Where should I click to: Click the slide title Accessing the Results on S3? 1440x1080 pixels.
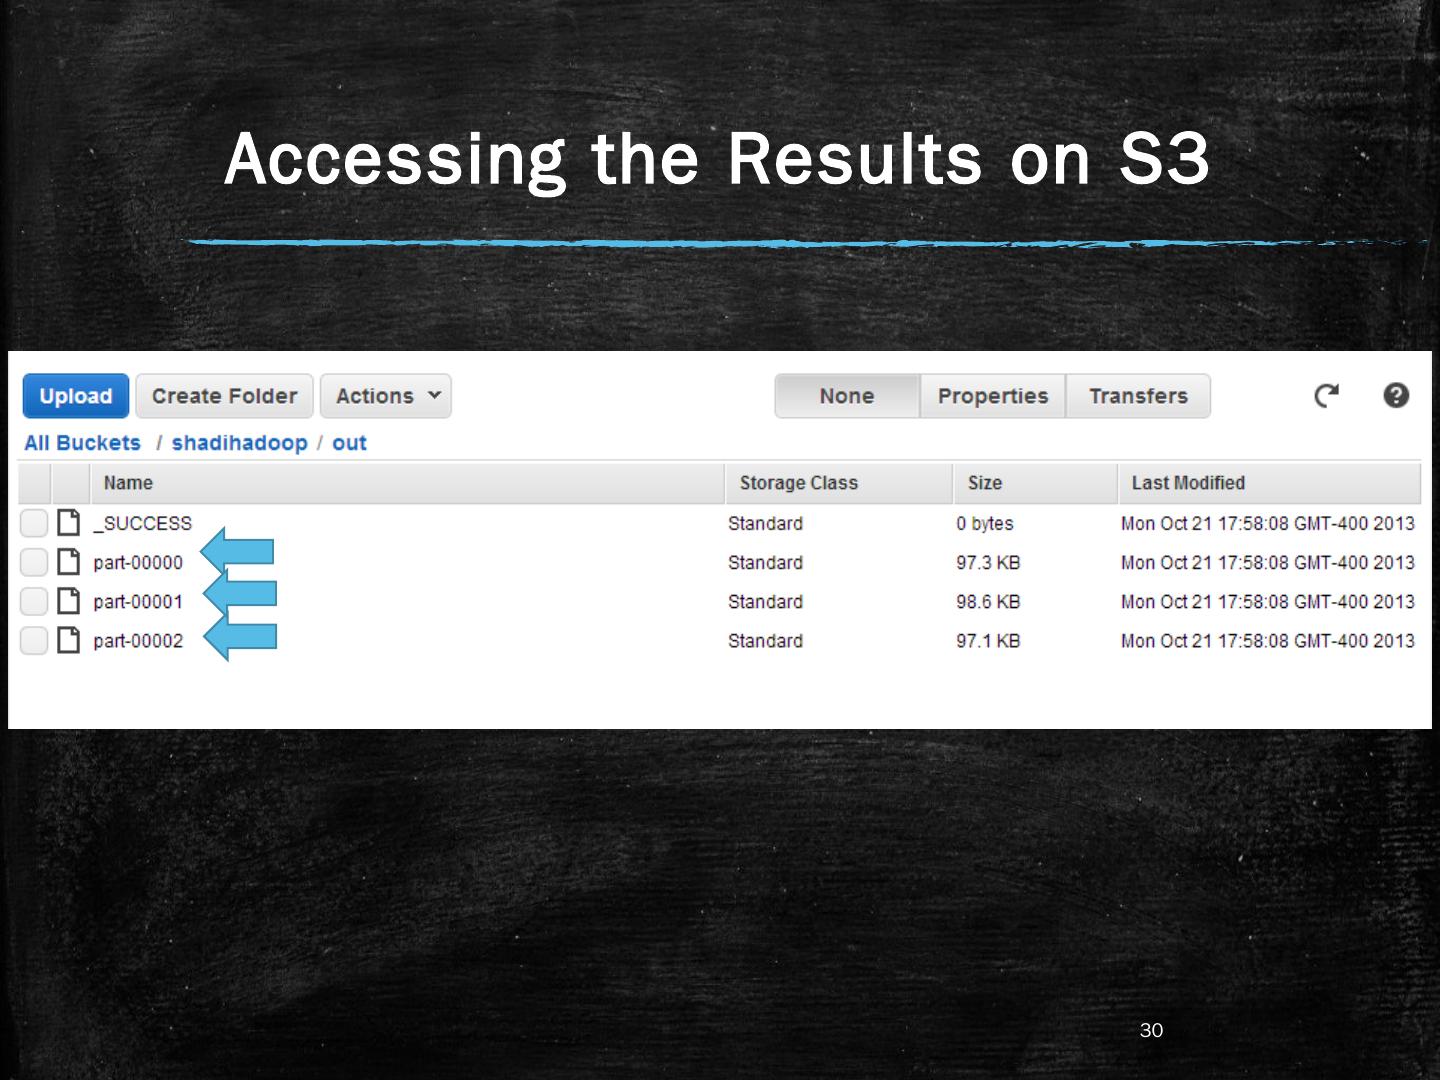tap(717, 159)
